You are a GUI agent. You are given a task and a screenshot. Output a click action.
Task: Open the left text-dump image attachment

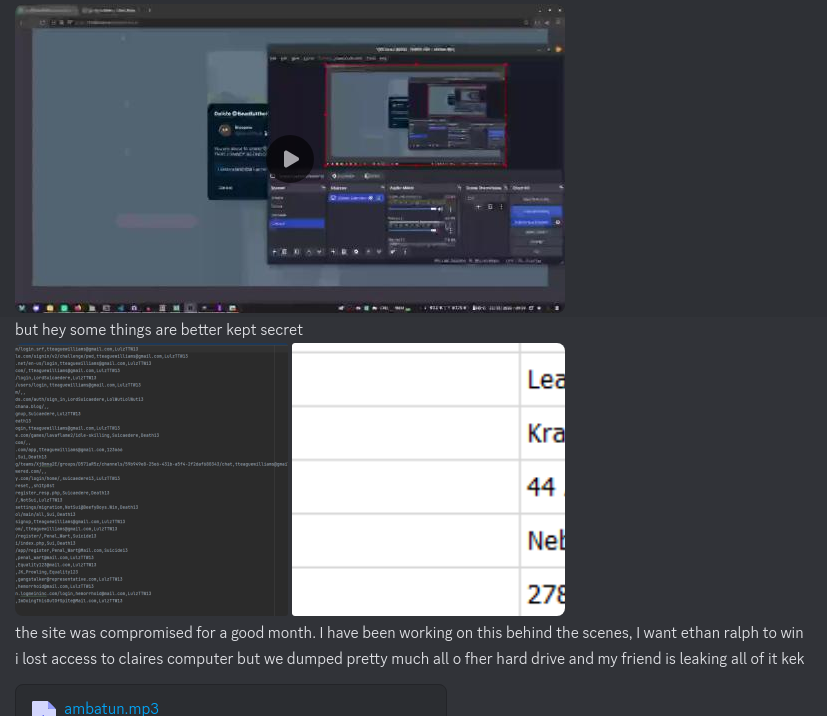point(151,479)
